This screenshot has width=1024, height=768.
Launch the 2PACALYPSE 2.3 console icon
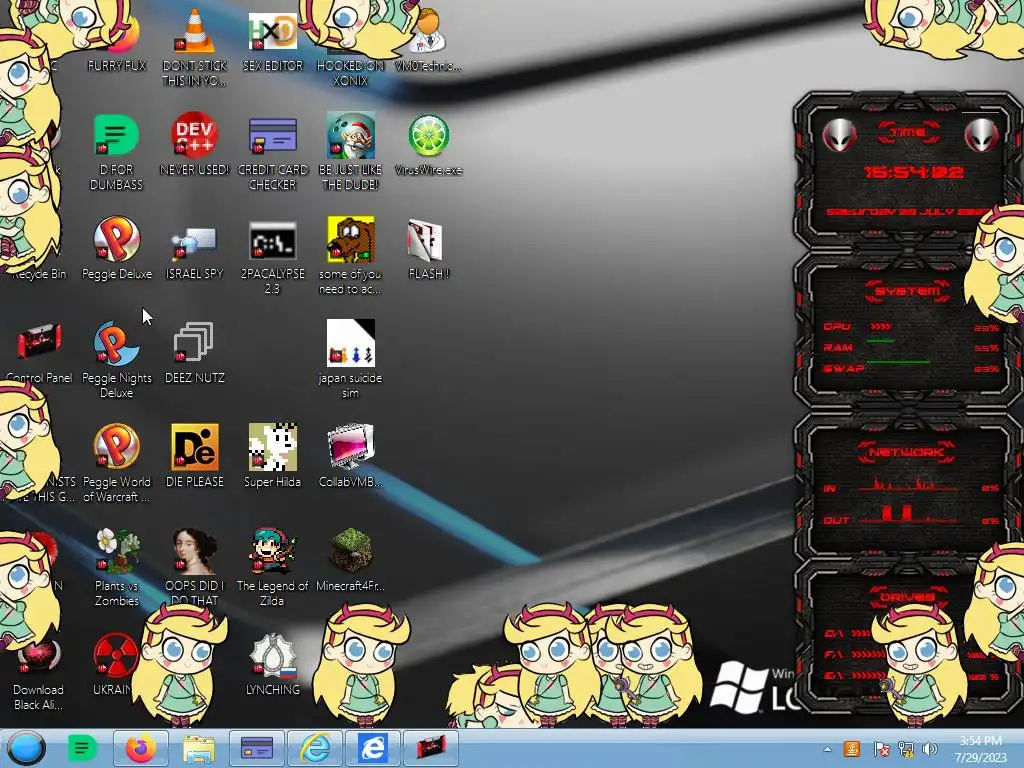tap(273, 240)
